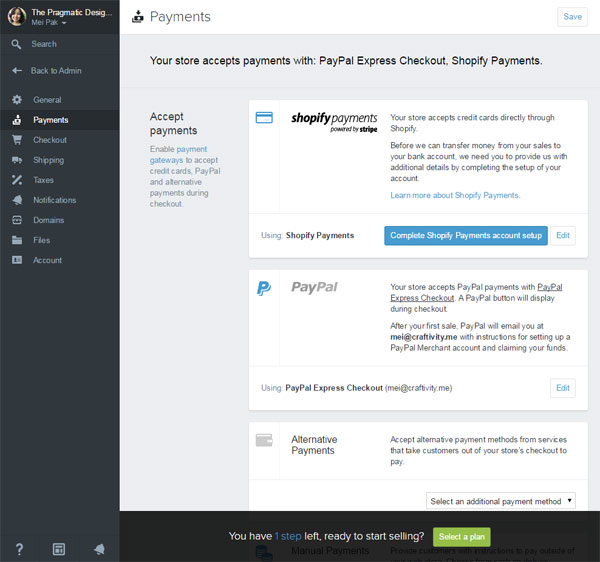Click Complete Shopify Payments account setup
The width and height of the screenshot is (600, 562).
tap(466, 235)
